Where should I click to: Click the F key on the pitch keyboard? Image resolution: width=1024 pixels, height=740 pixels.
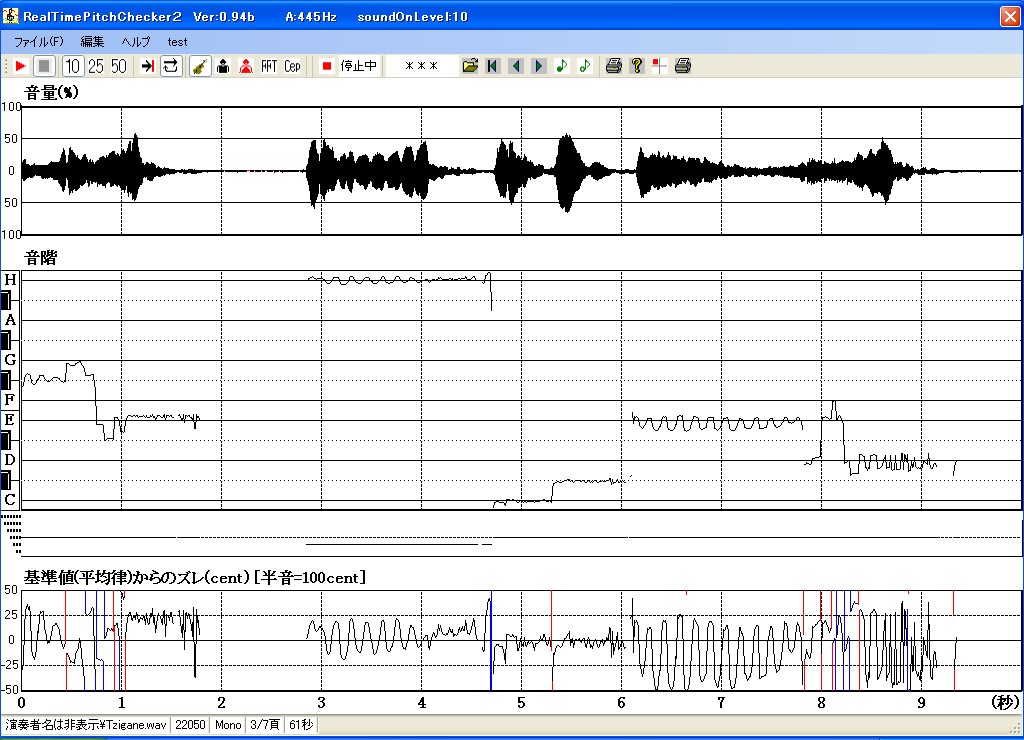[x=10, y=399]
